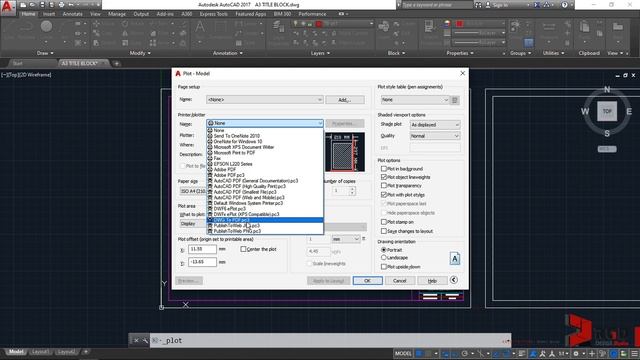
Task: Open the Quality dropdown
Action: point(435,136)
